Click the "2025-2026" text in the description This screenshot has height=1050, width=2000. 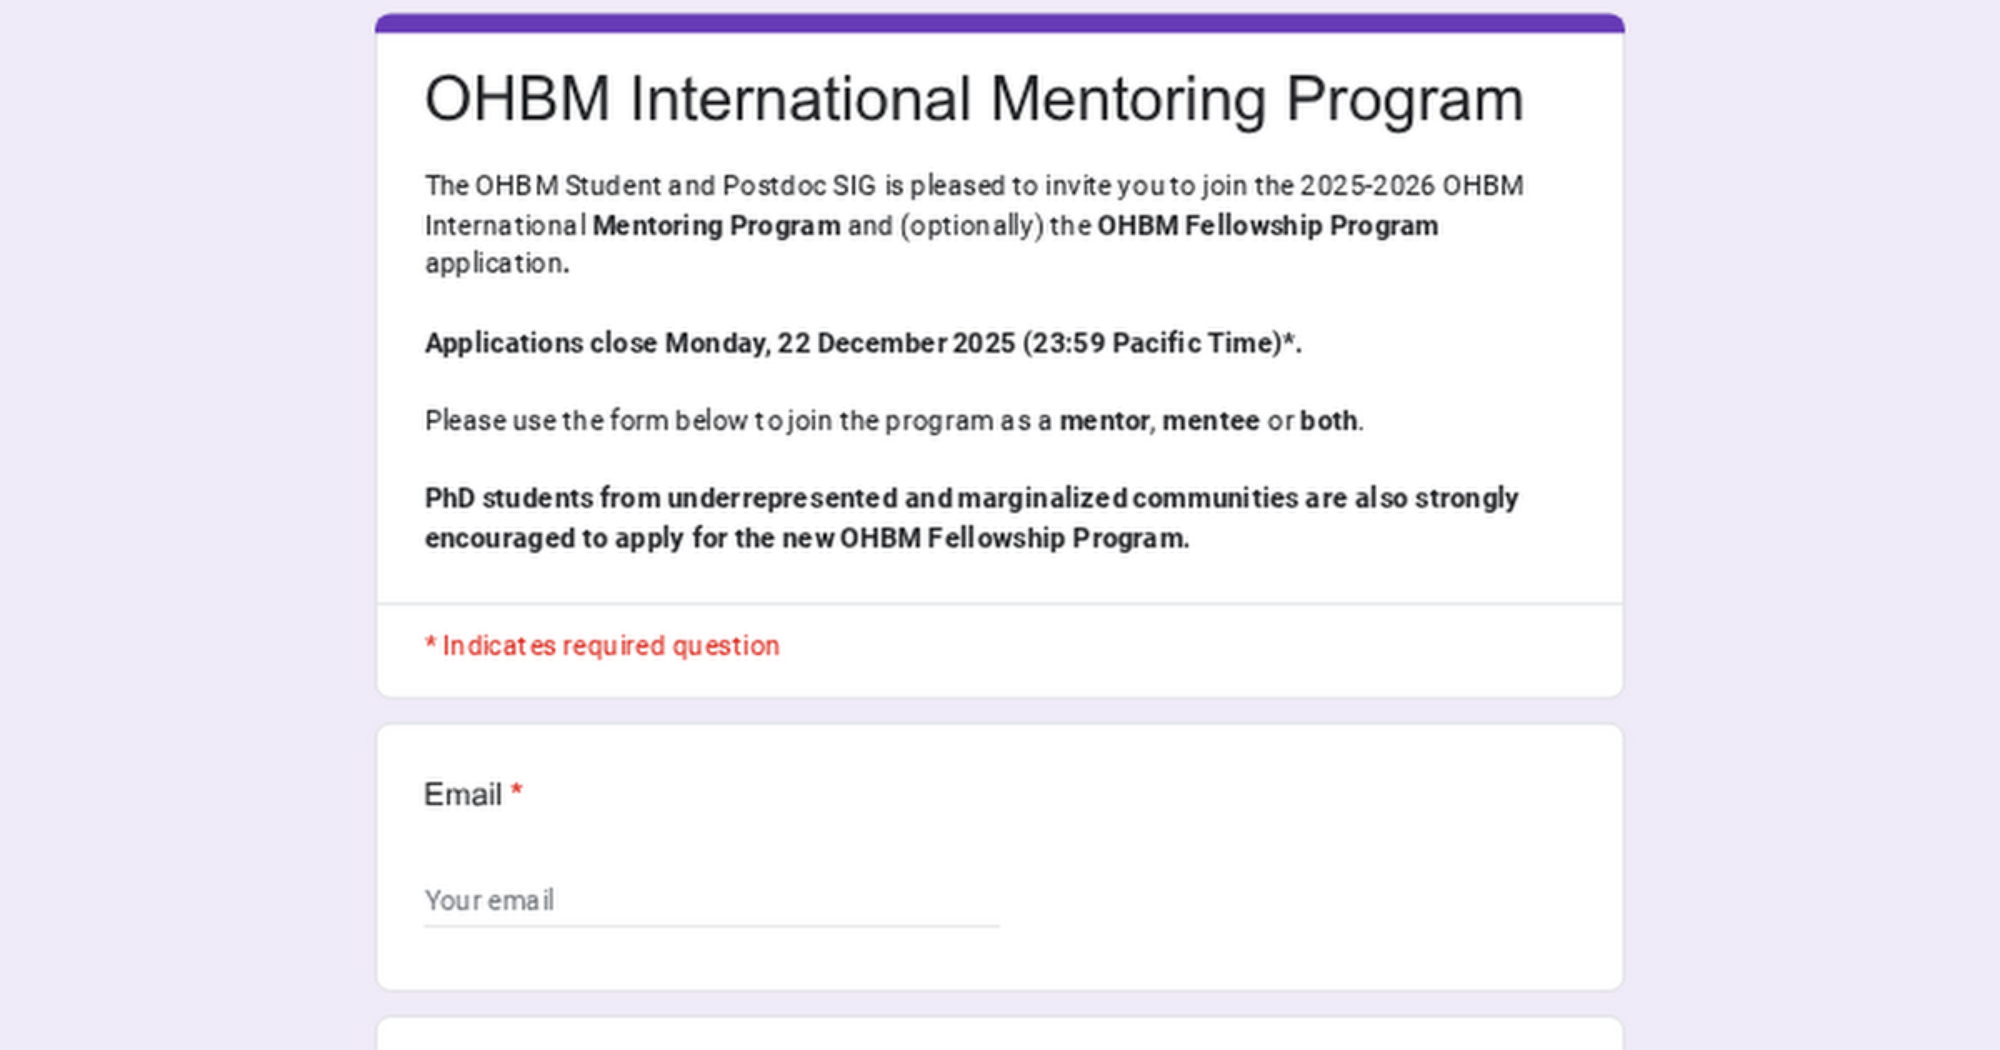click(1367, 186)
